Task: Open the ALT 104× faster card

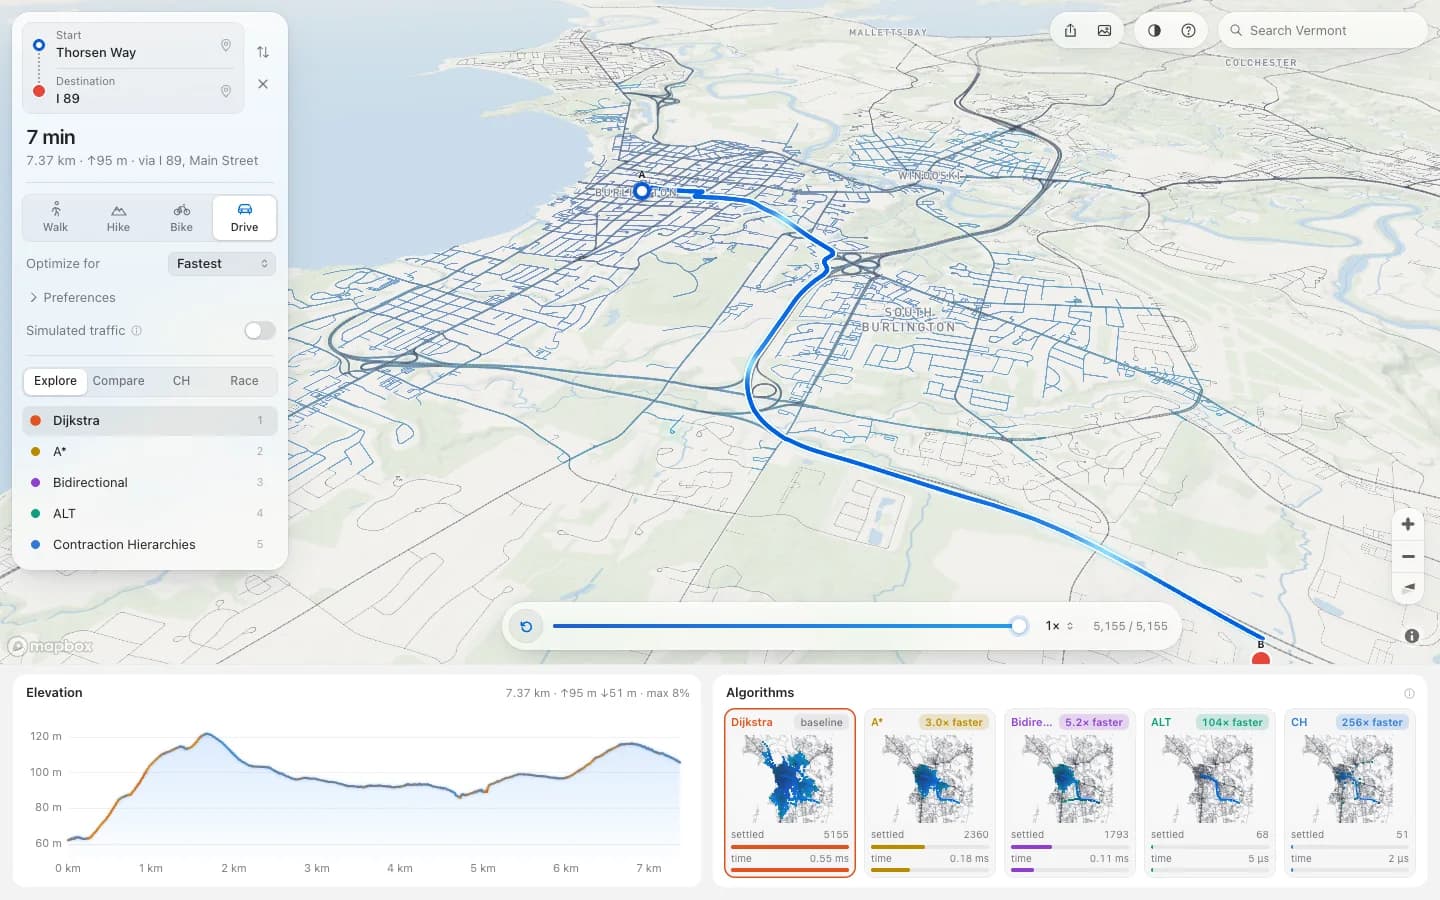Action: pyautogui.click(x=1210, y=793)
